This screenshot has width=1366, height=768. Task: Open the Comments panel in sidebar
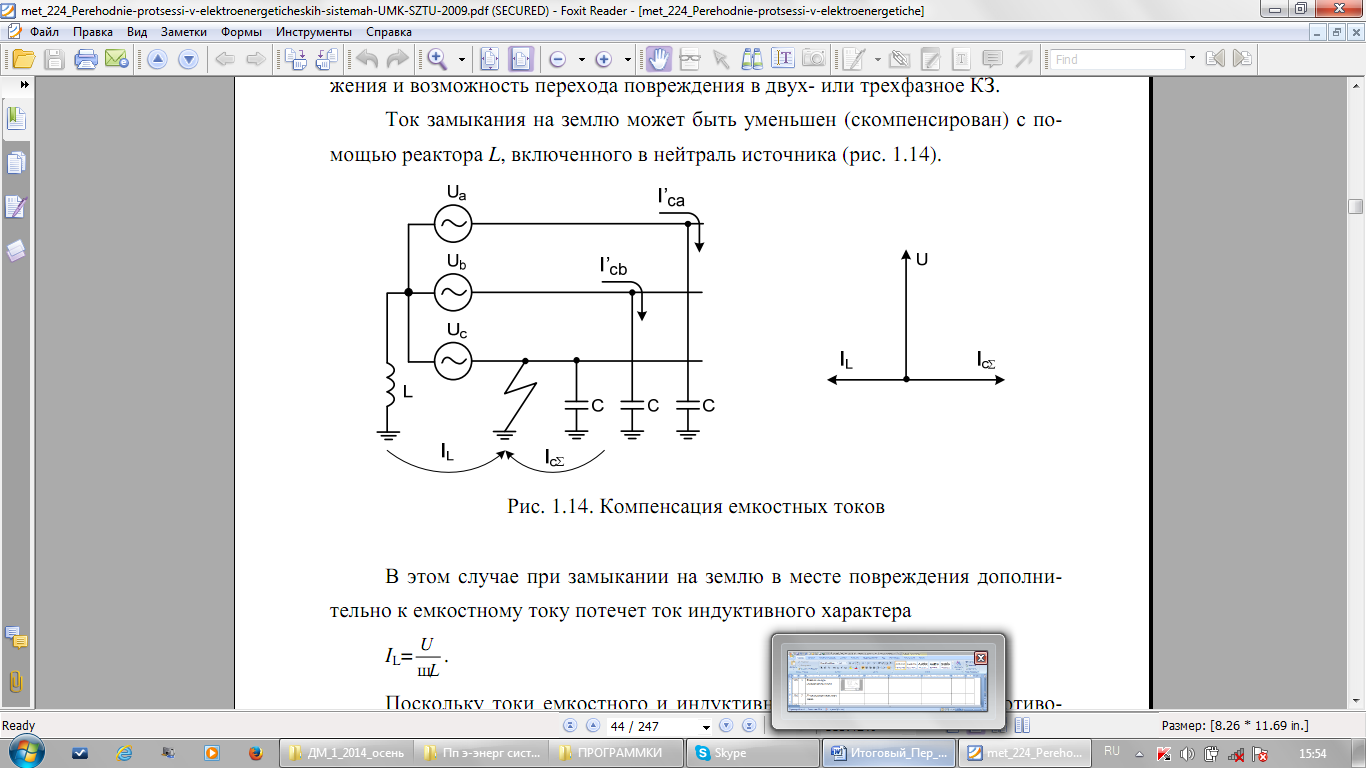tap(16, 637)
